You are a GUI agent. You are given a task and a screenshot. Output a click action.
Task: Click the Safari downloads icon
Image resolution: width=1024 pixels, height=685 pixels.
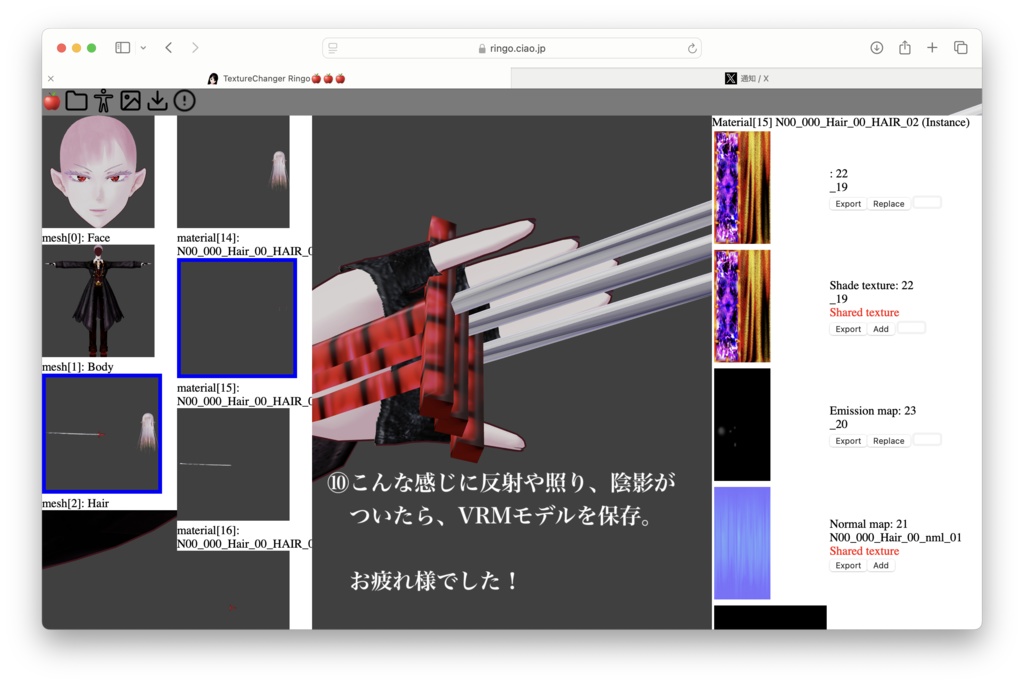coord(877,47)
